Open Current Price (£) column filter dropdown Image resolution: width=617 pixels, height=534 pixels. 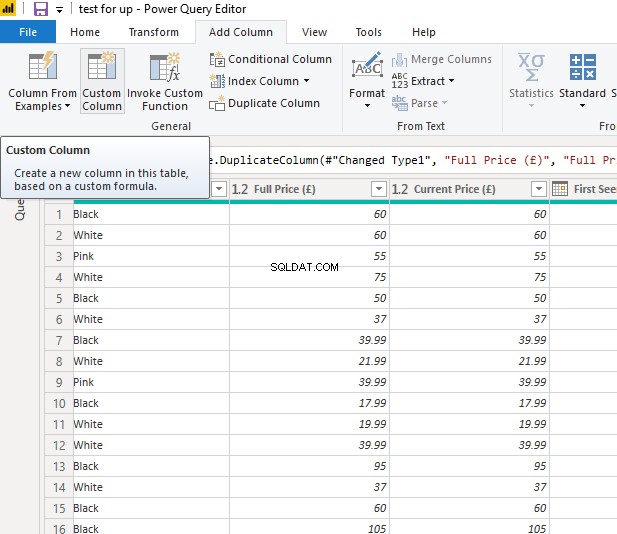[539, 189]
